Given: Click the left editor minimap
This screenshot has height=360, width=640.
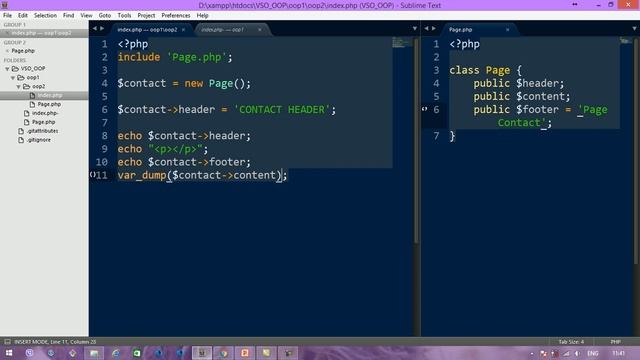Looking at the screenshot, I should (402, 42).
